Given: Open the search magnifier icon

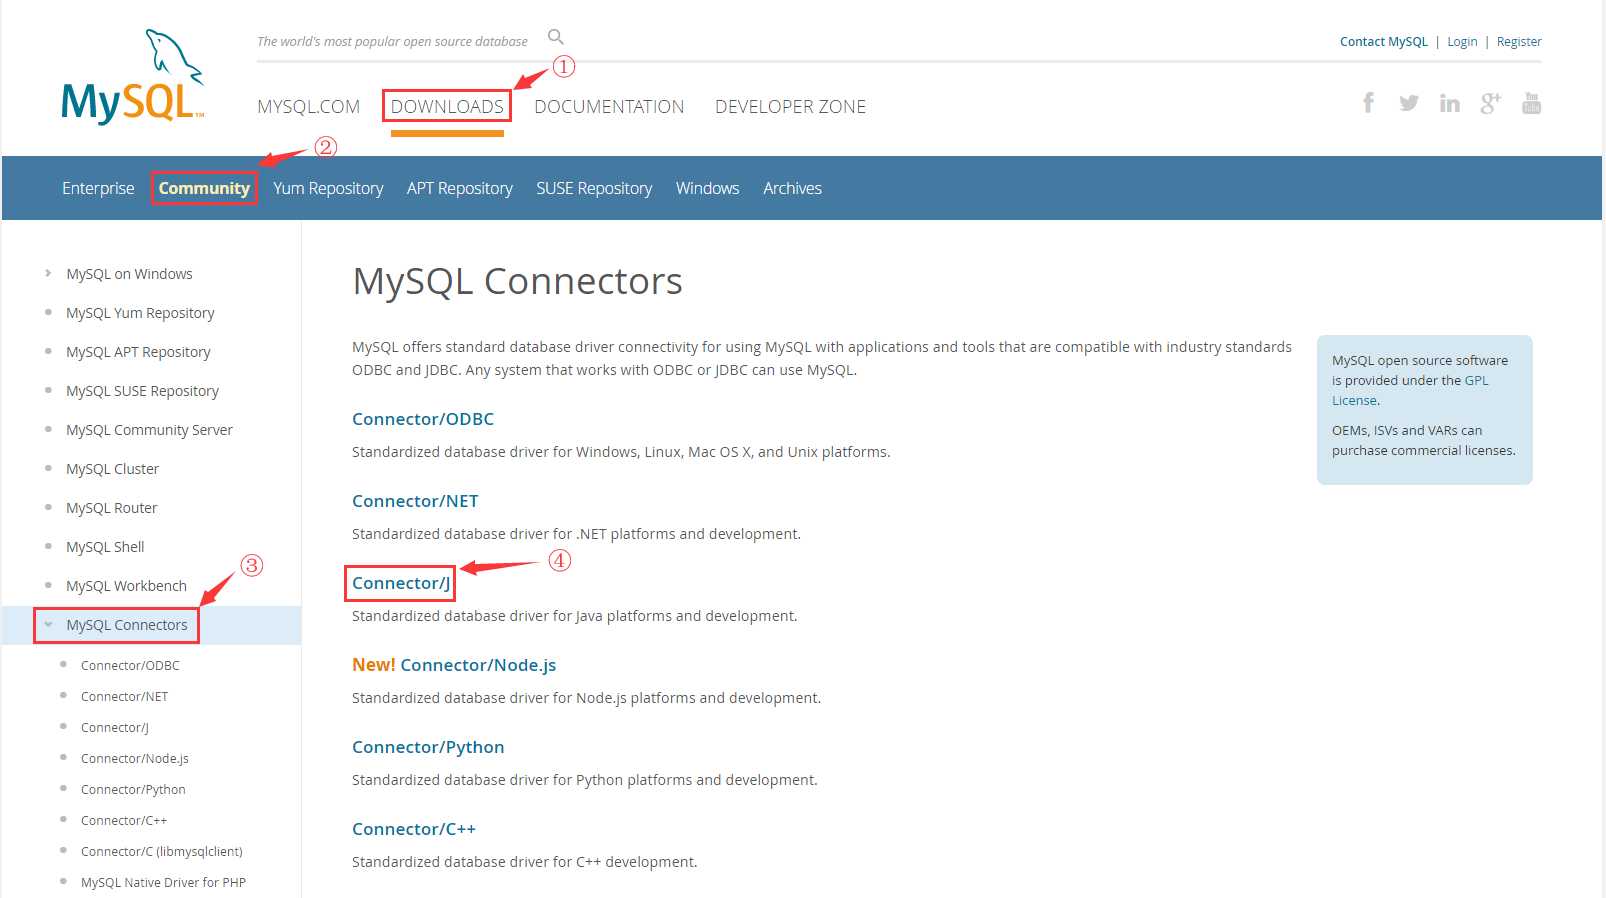Looking at the screenshot, I should 556,37.
